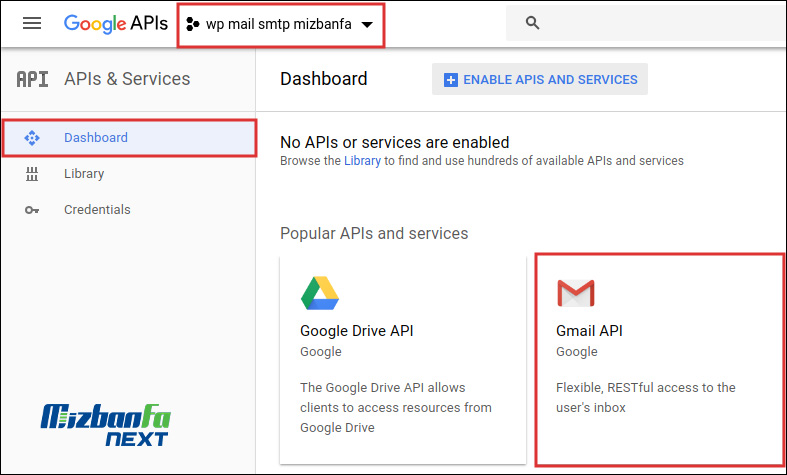Click the Library shelf icon
Image resolution: width=787 pixels, height=475 pixels.
tap(32, 174)
